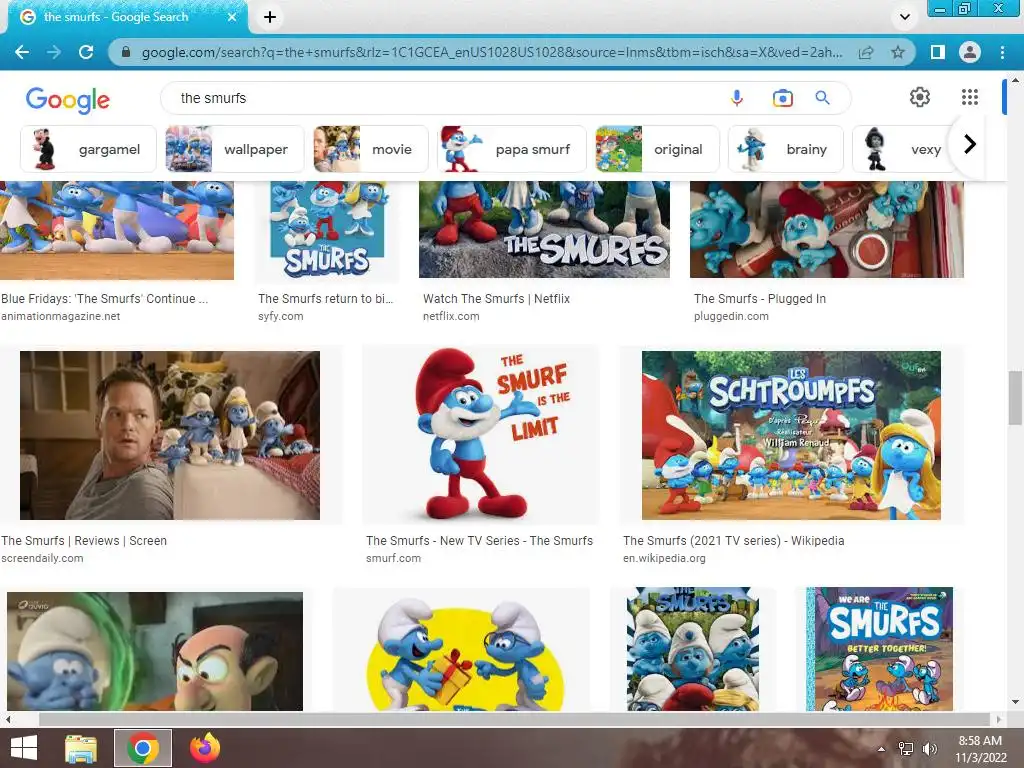Image resolution: width=1024 pixels, height=768 pixels.
Task: Share this page from the address bar
Action: [x=866, y=52]
